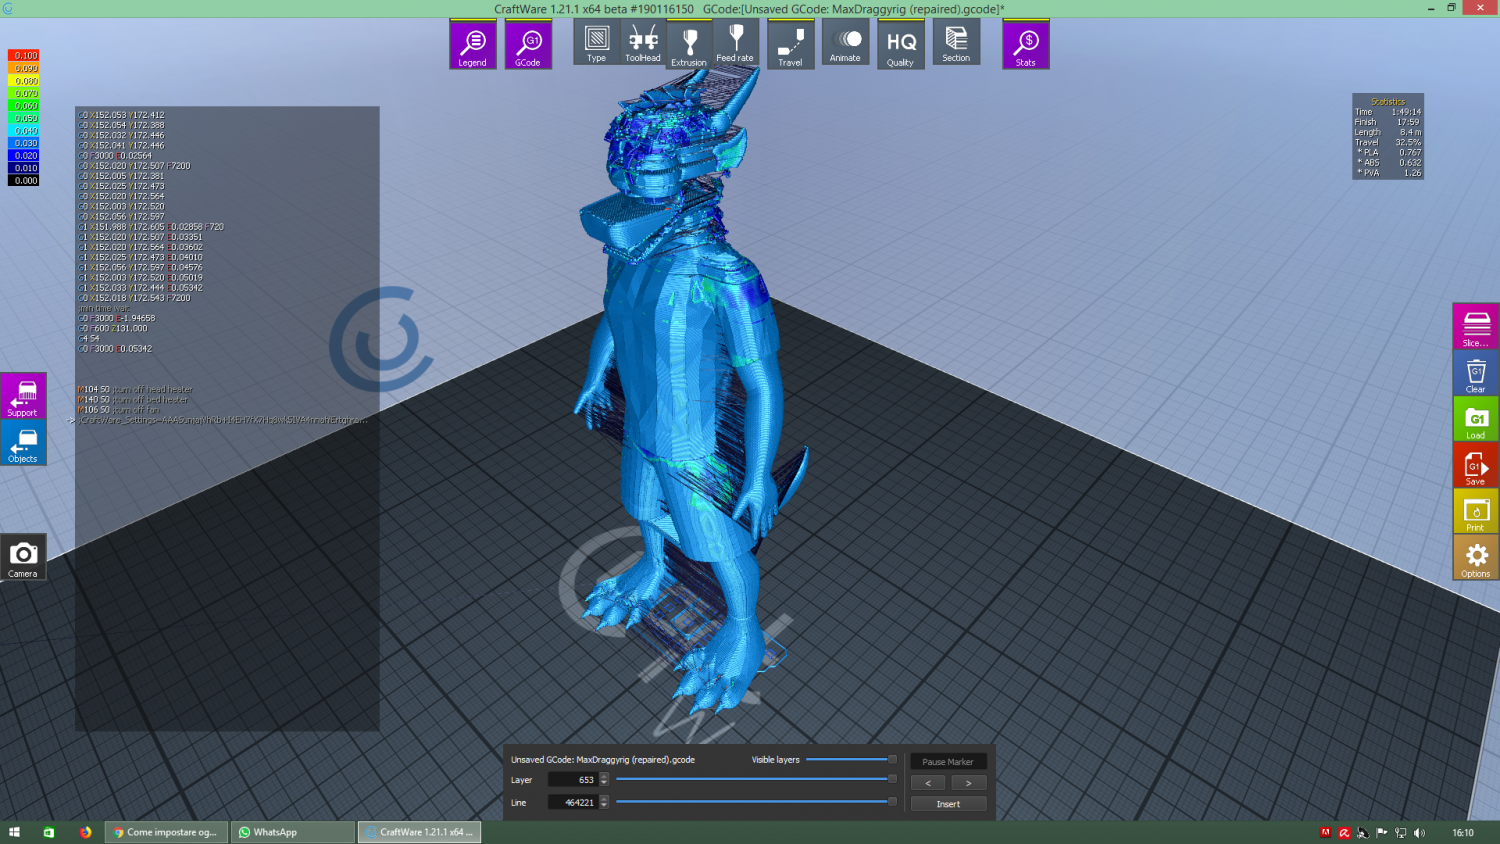Click the HQ Quality icon

pos(900,45)
